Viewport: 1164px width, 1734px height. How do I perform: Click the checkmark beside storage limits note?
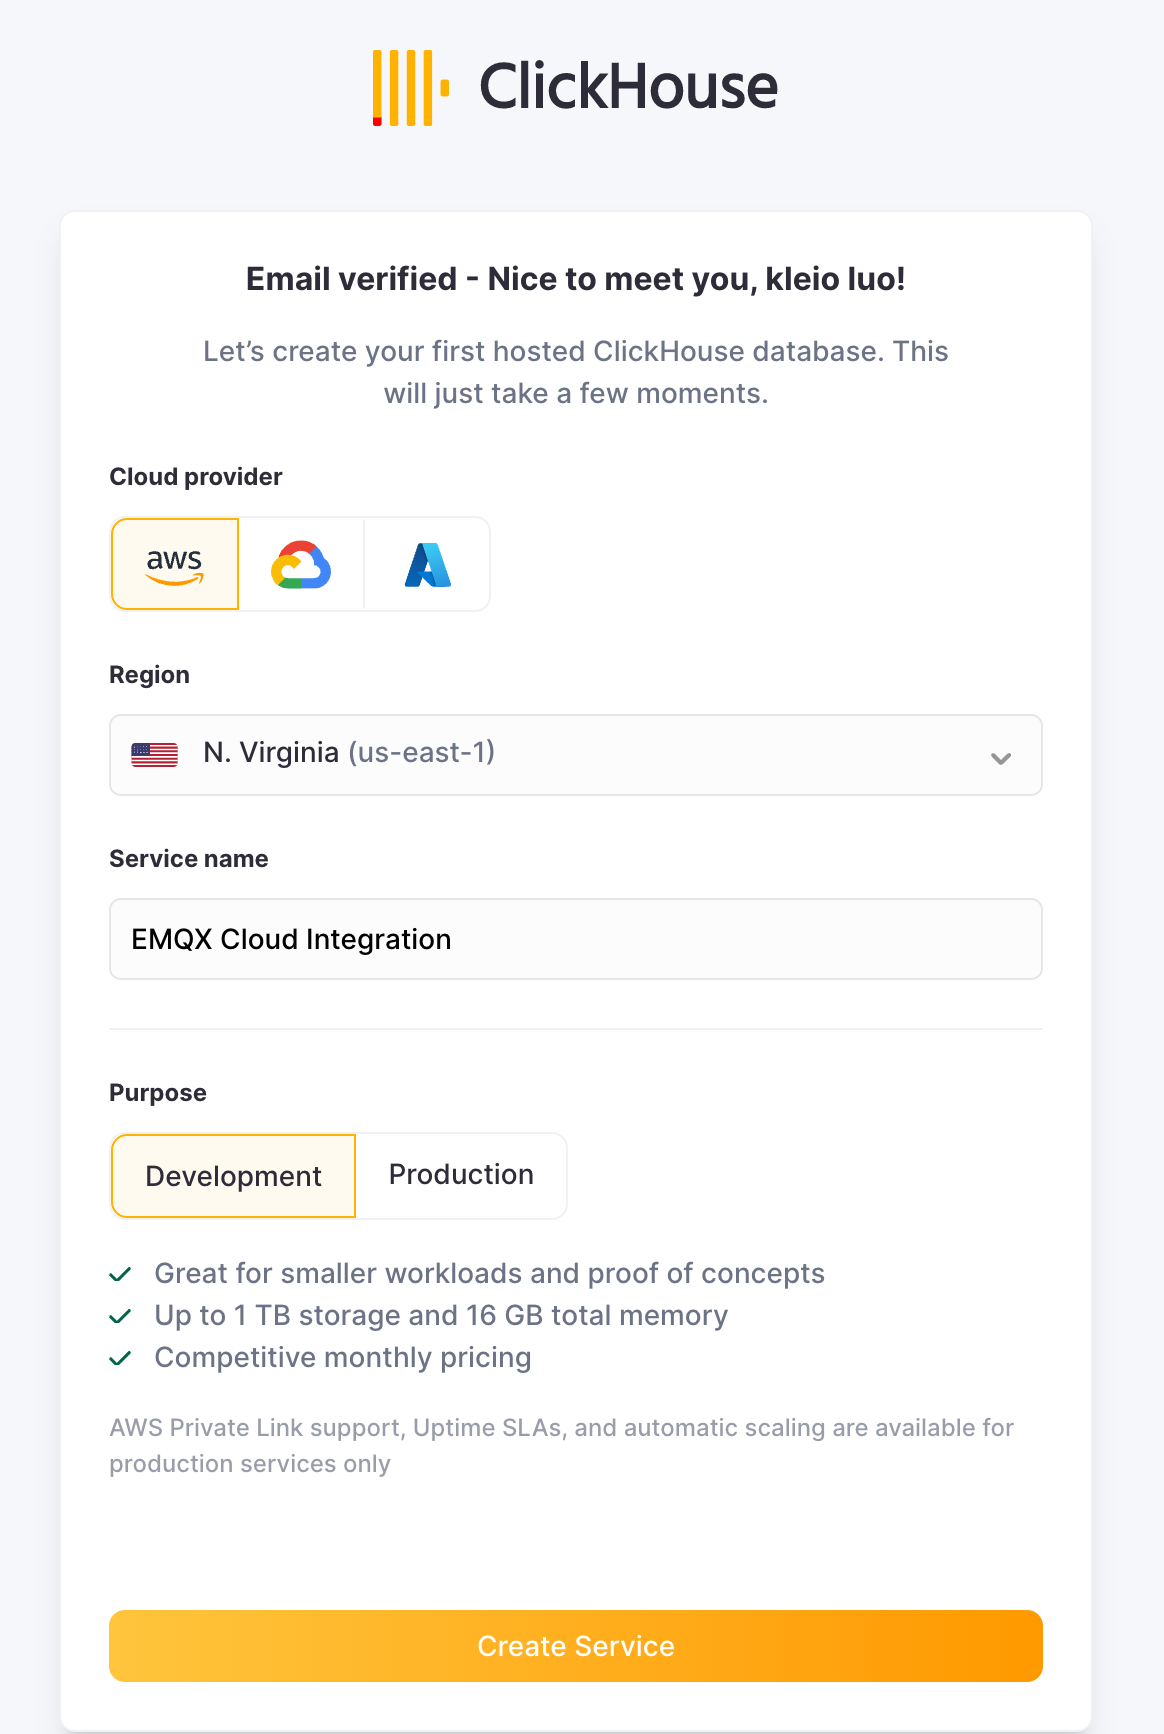tap(122, 1315)
